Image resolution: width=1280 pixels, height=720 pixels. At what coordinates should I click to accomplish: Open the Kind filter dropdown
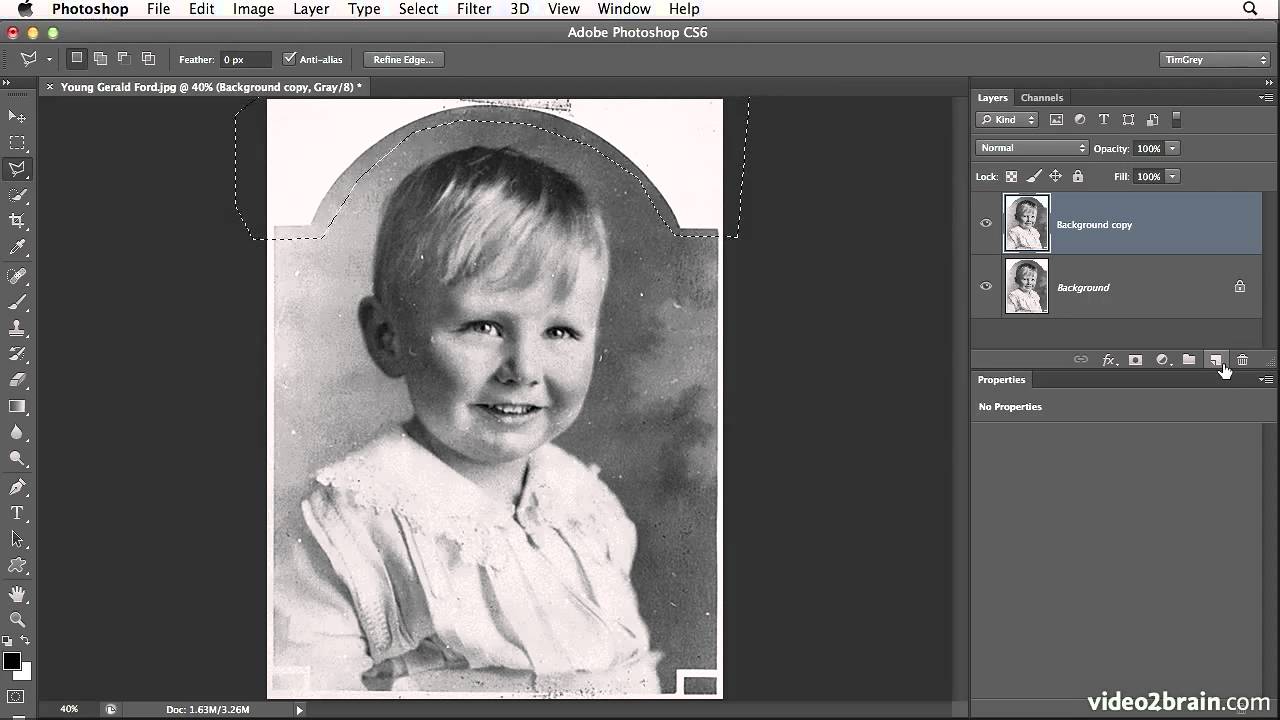1007,120
